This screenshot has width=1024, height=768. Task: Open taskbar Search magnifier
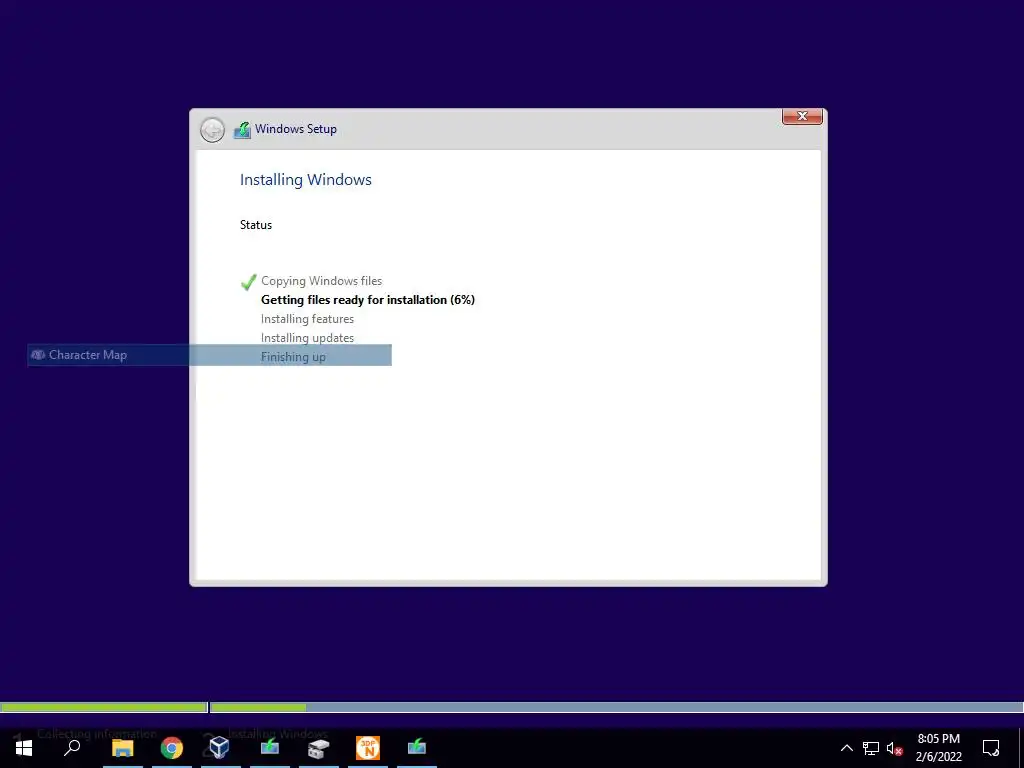coord(72,748)
